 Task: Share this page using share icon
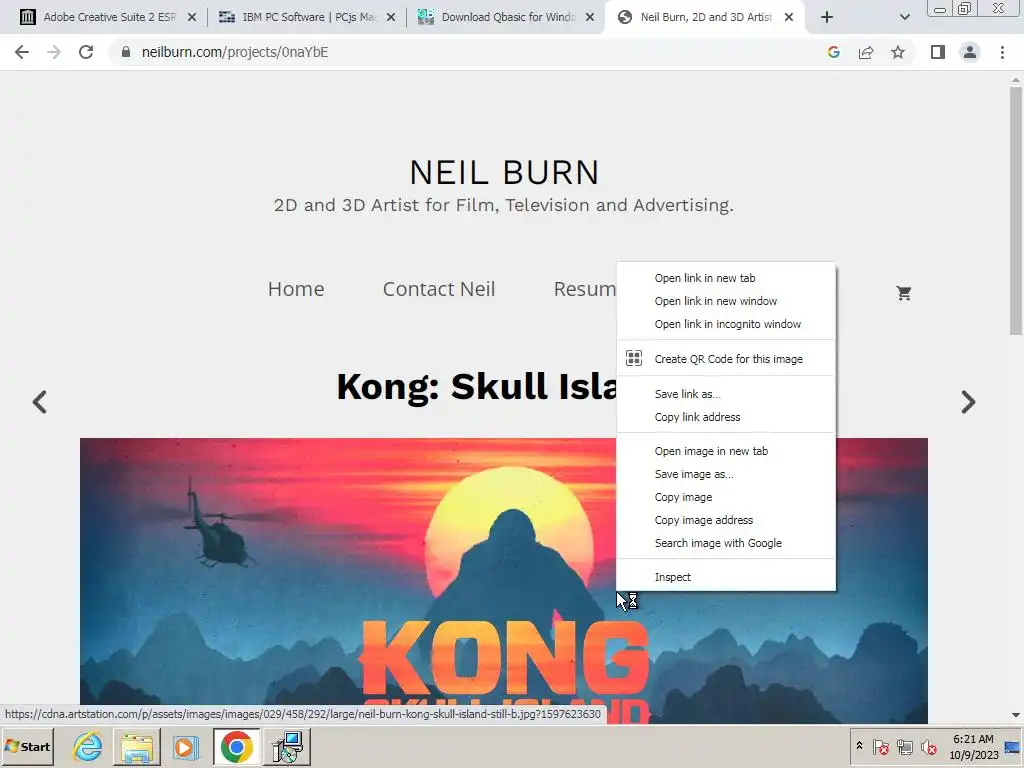coord(866,52)
